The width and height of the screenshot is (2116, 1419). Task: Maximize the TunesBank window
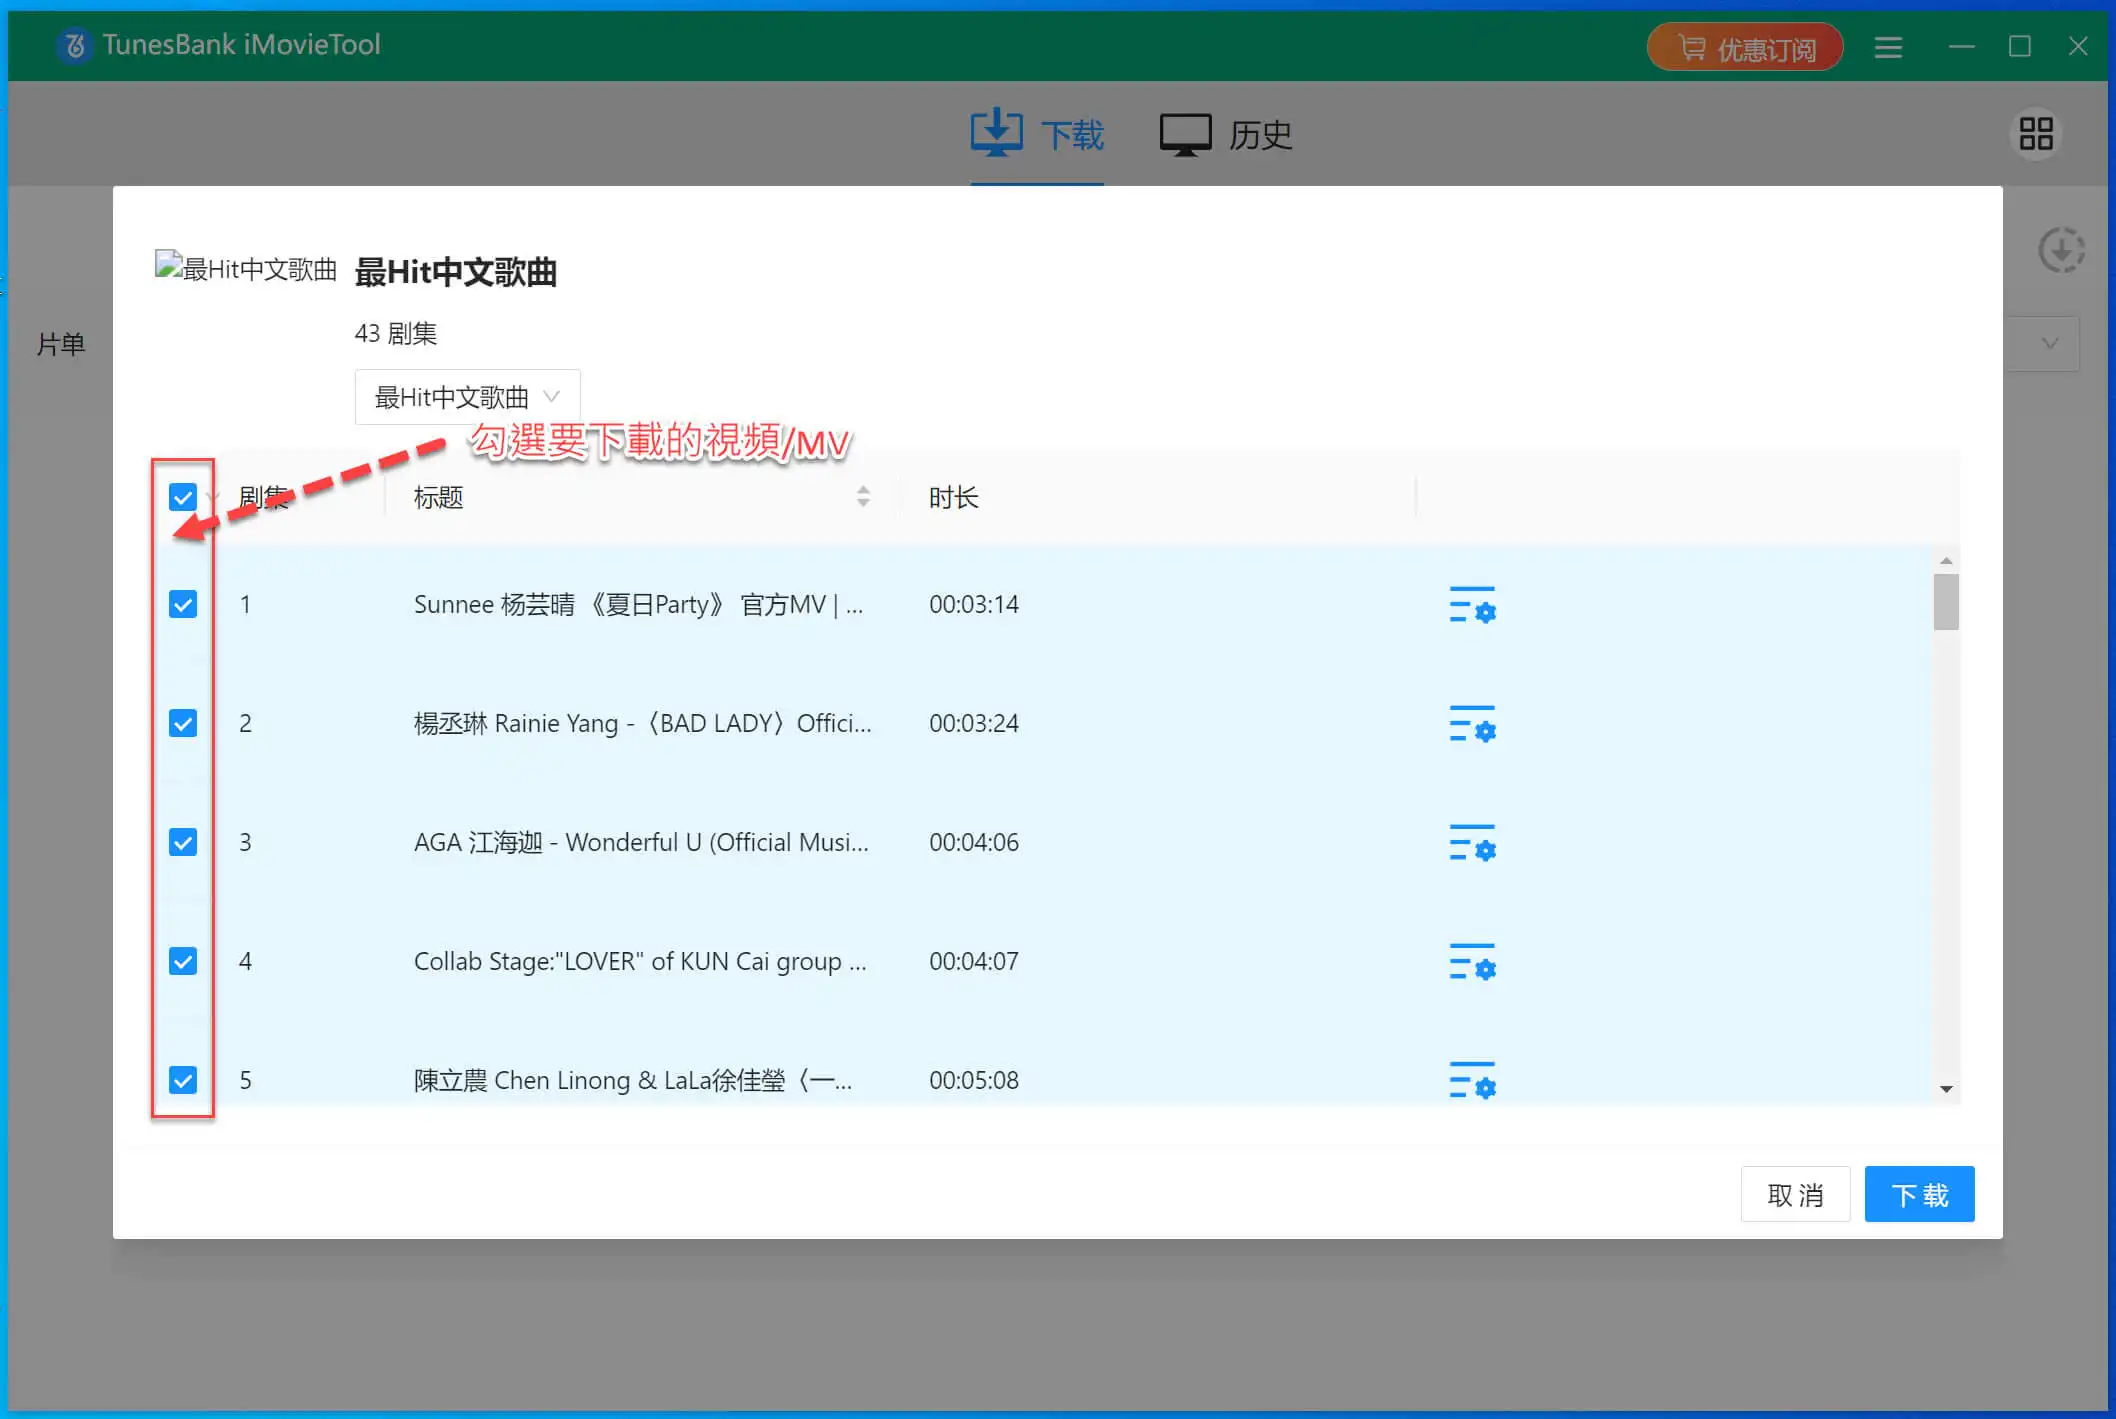click(2020, 47)
